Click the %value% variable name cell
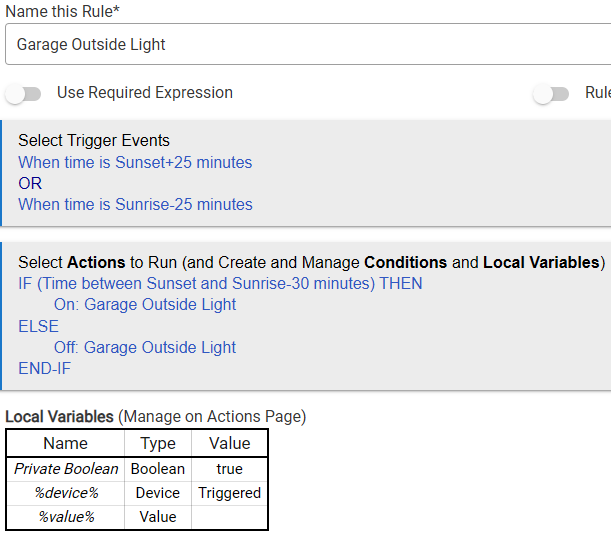This screenshot has width=611, height=539. coord(66,517)
